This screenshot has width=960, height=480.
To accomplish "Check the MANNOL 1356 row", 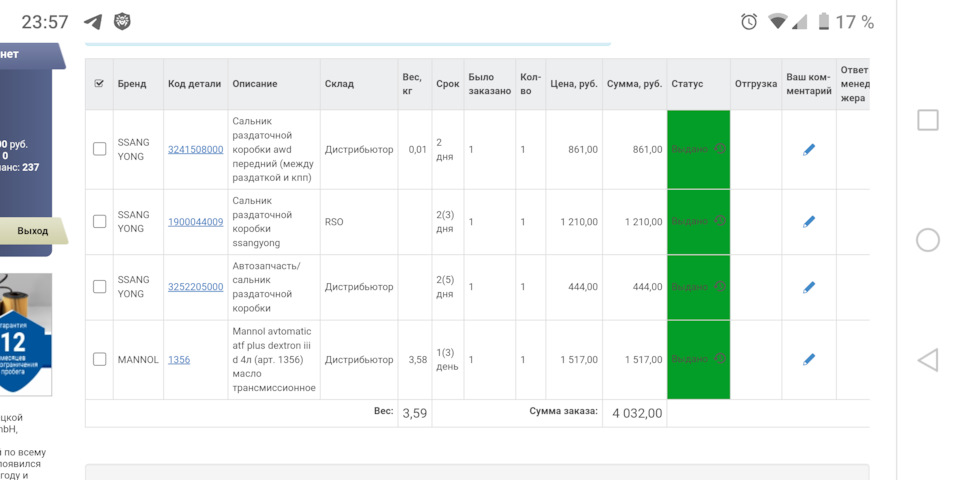I will (x=99, y=359).
